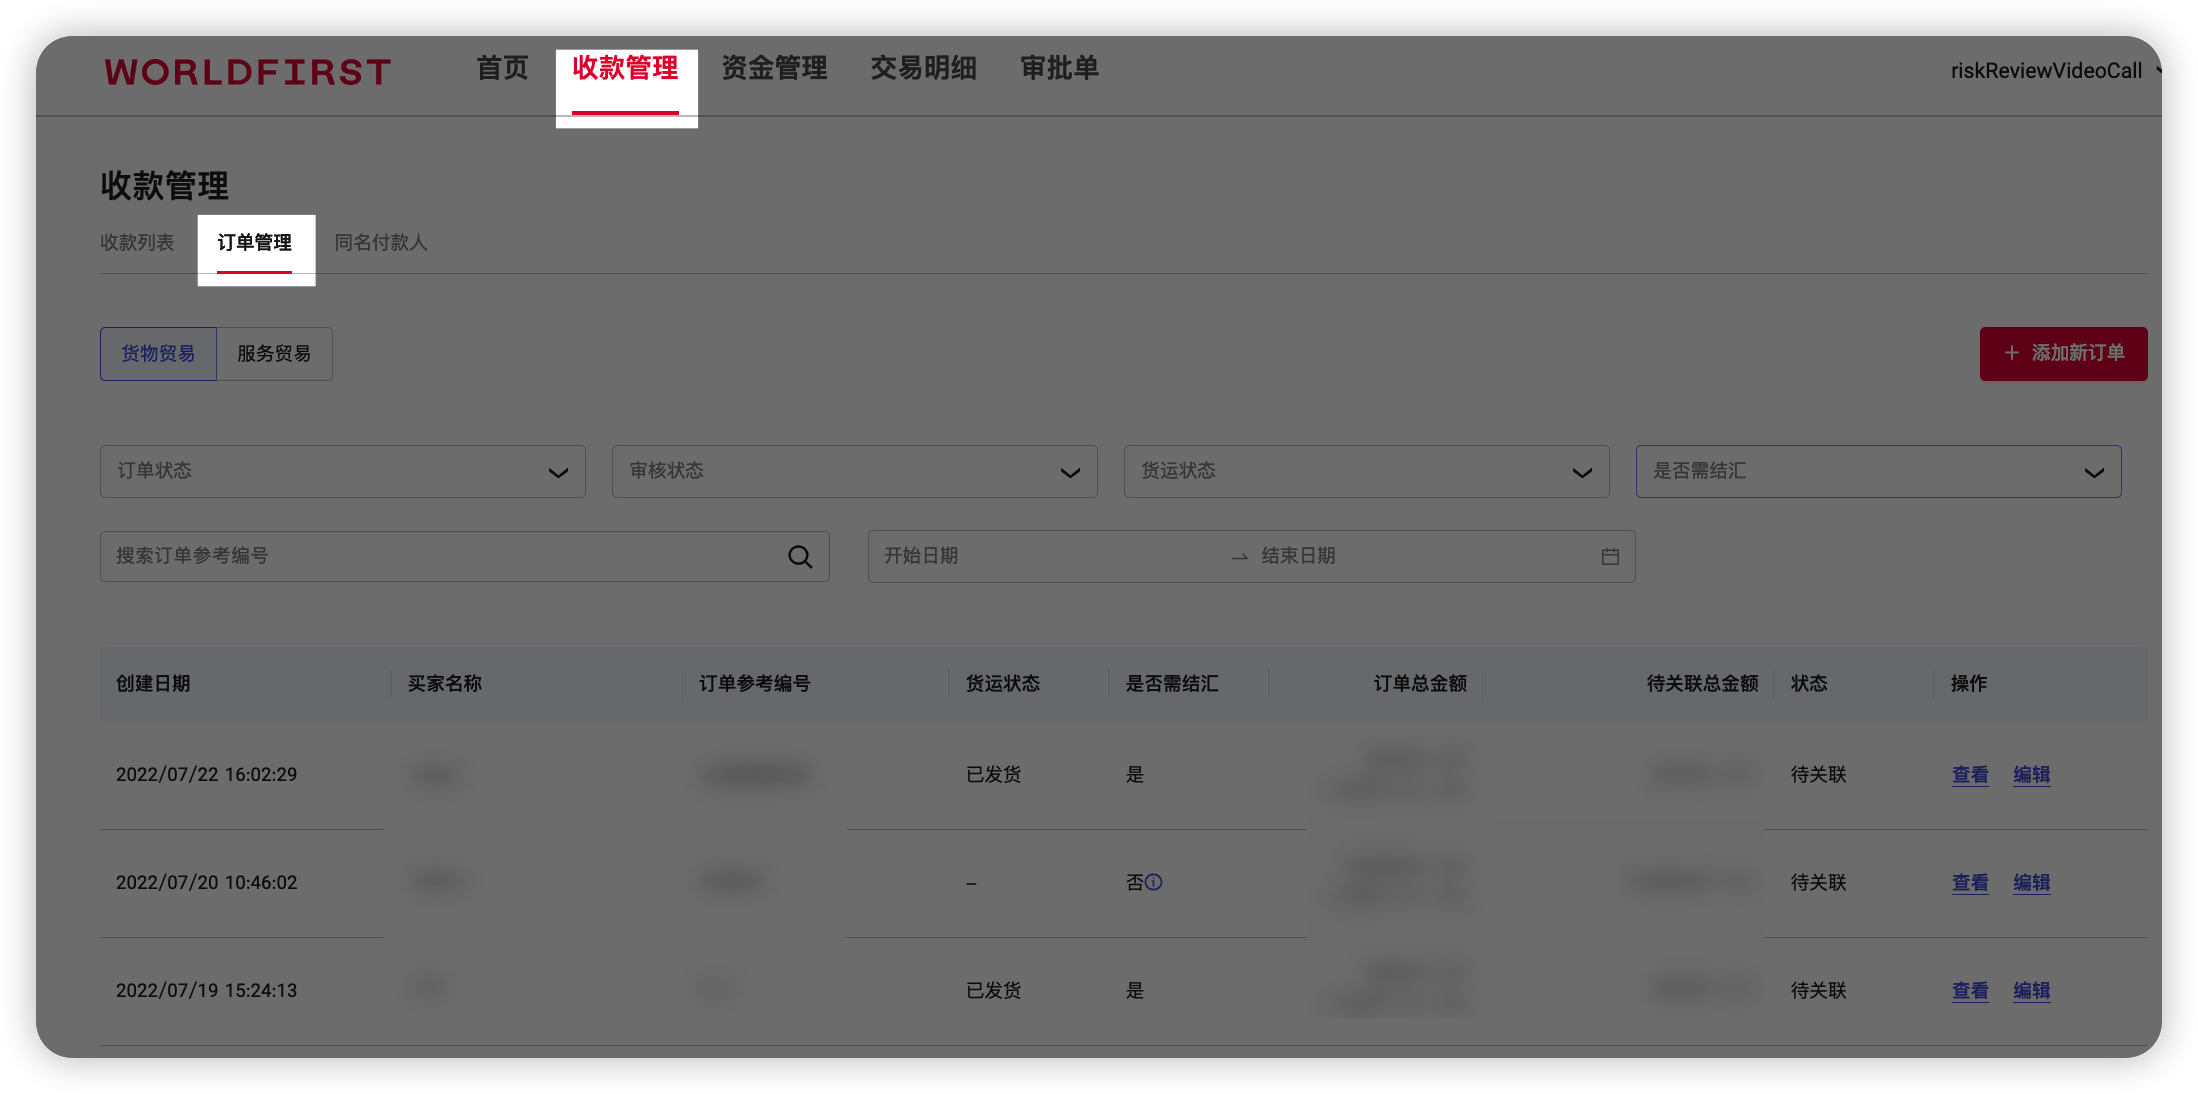The image size is (2198, 1094).
Task: Click the 搜索订单参考编号 search field
Action: click(x=440, y=556)
